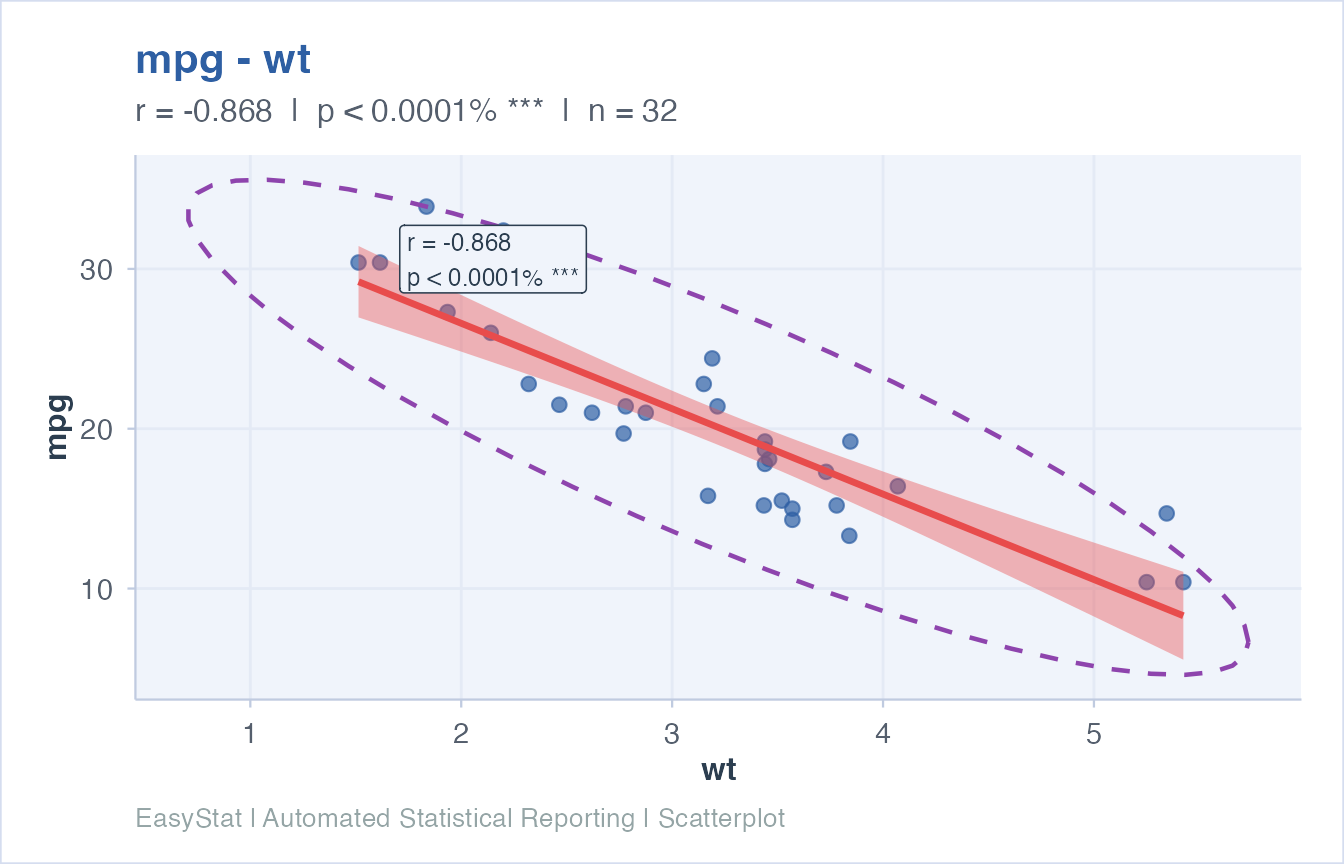Click the "n = 32" sample size text
1344x864 pixels.
pos(632,111)
